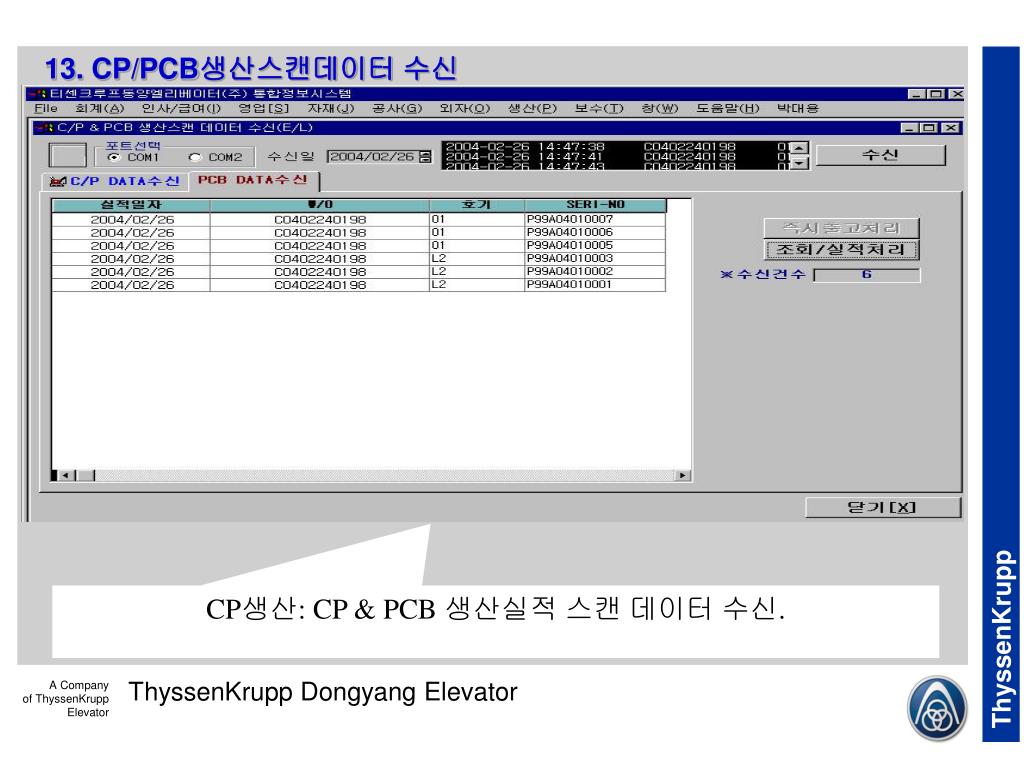Click the 즉시출고처리 button
Screen dimensions: 1024x768
(x=841, y=228)
